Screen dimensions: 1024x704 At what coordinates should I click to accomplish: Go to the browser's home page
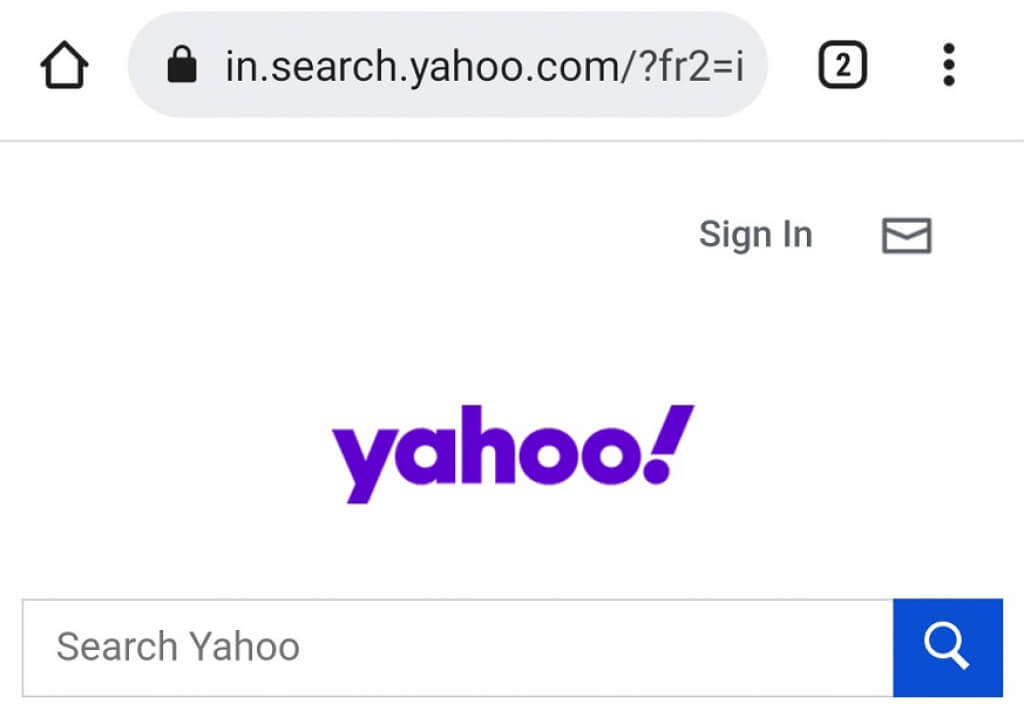click(x=64, y=67)
